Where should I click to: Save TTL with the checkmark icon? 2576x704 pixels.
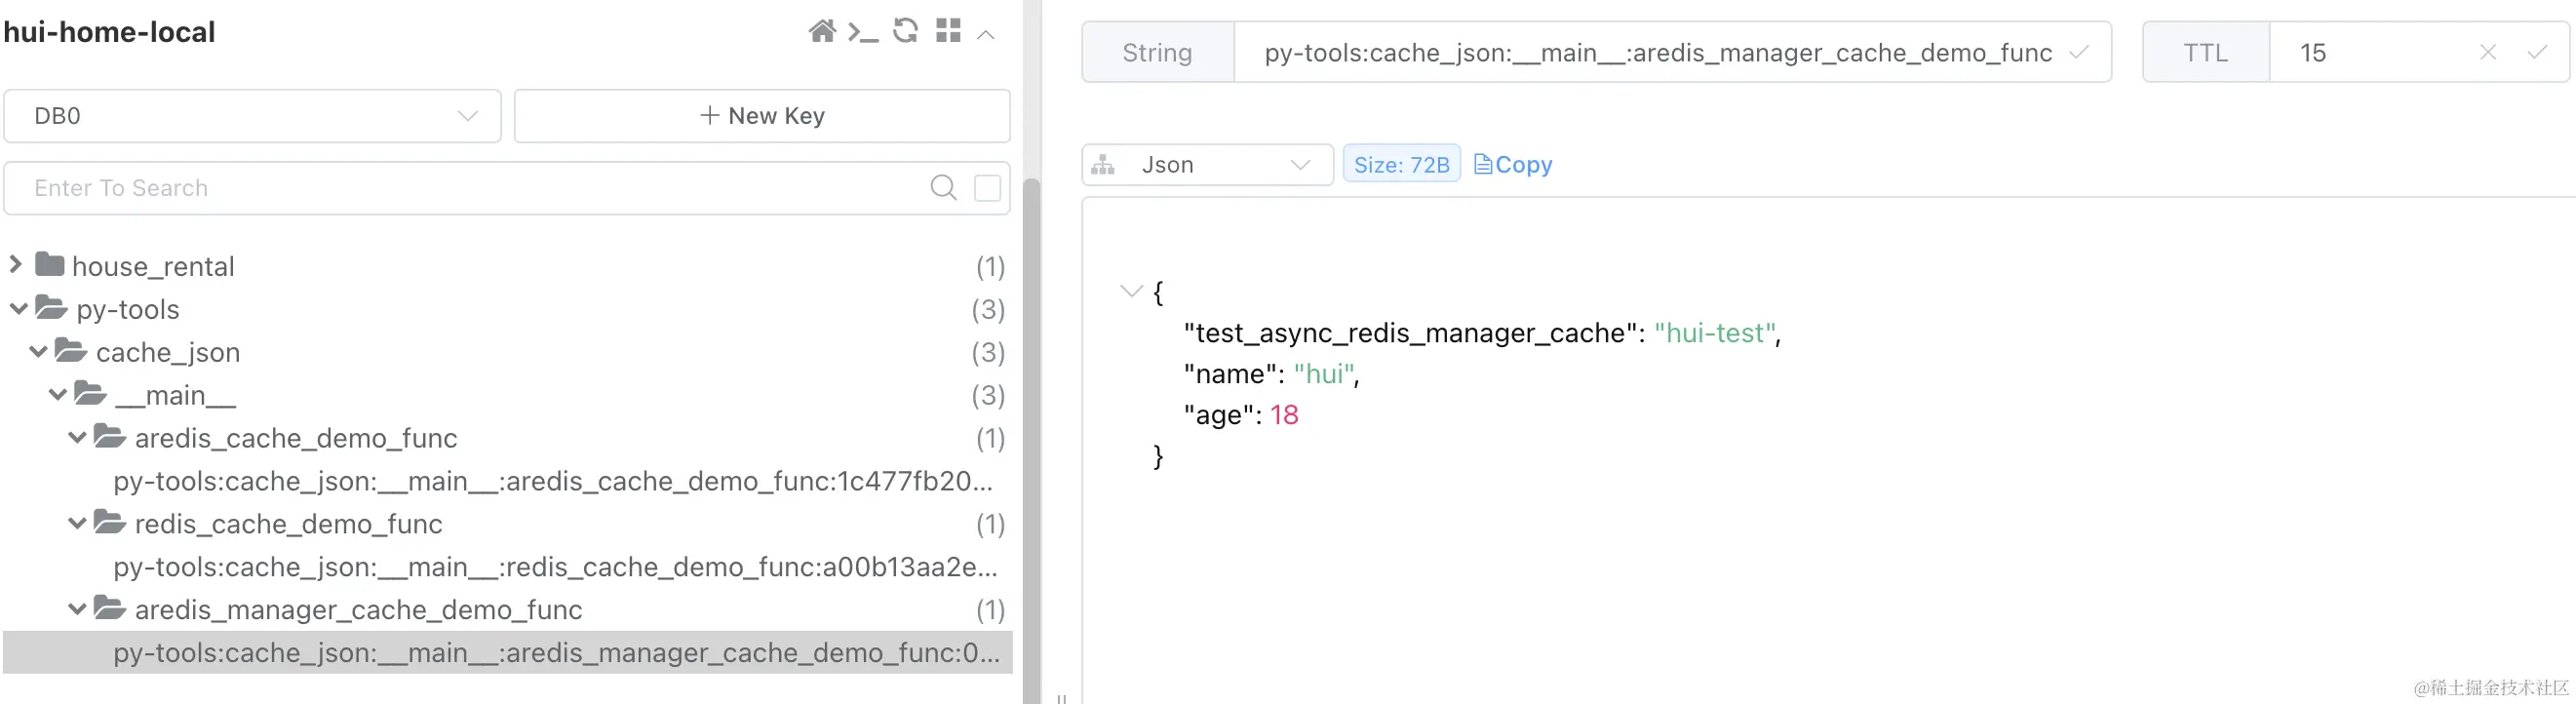click(2537, 52)
